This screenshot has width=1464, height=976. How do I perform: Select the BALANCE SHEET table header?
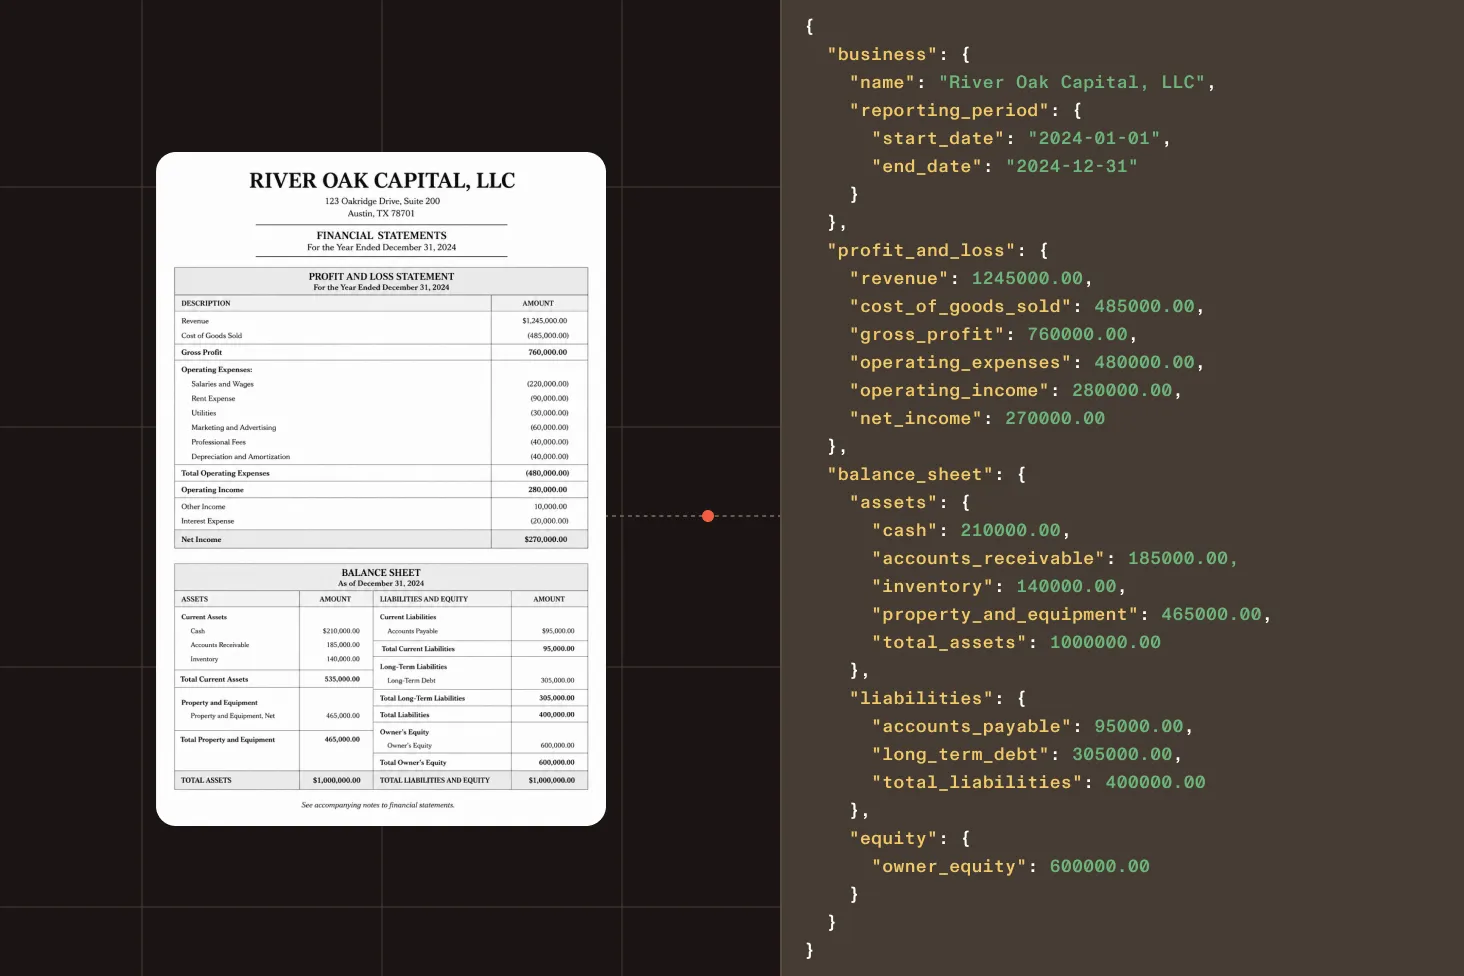tap(381, 573)
